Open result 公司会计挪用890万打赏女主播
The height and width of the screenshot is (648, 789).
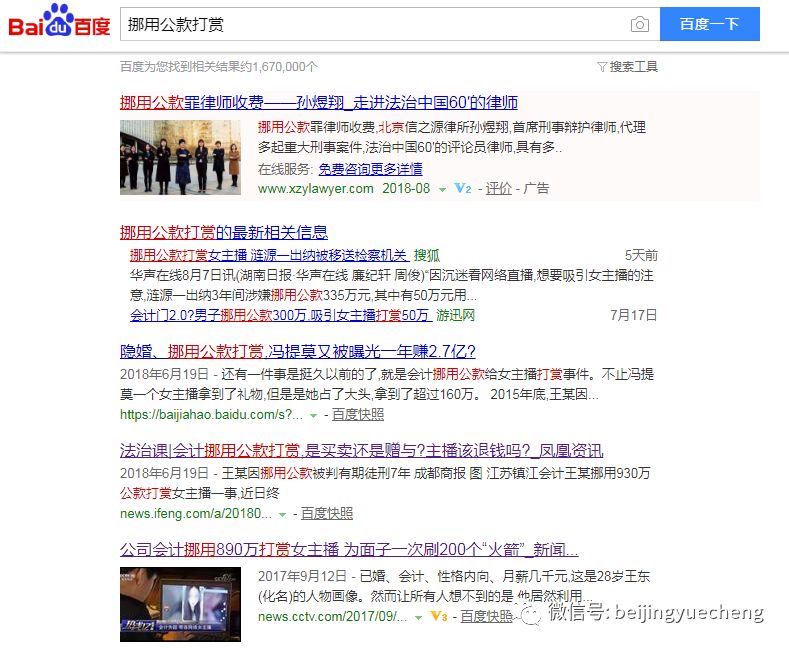pyautogui.click(x=349, y=549)
